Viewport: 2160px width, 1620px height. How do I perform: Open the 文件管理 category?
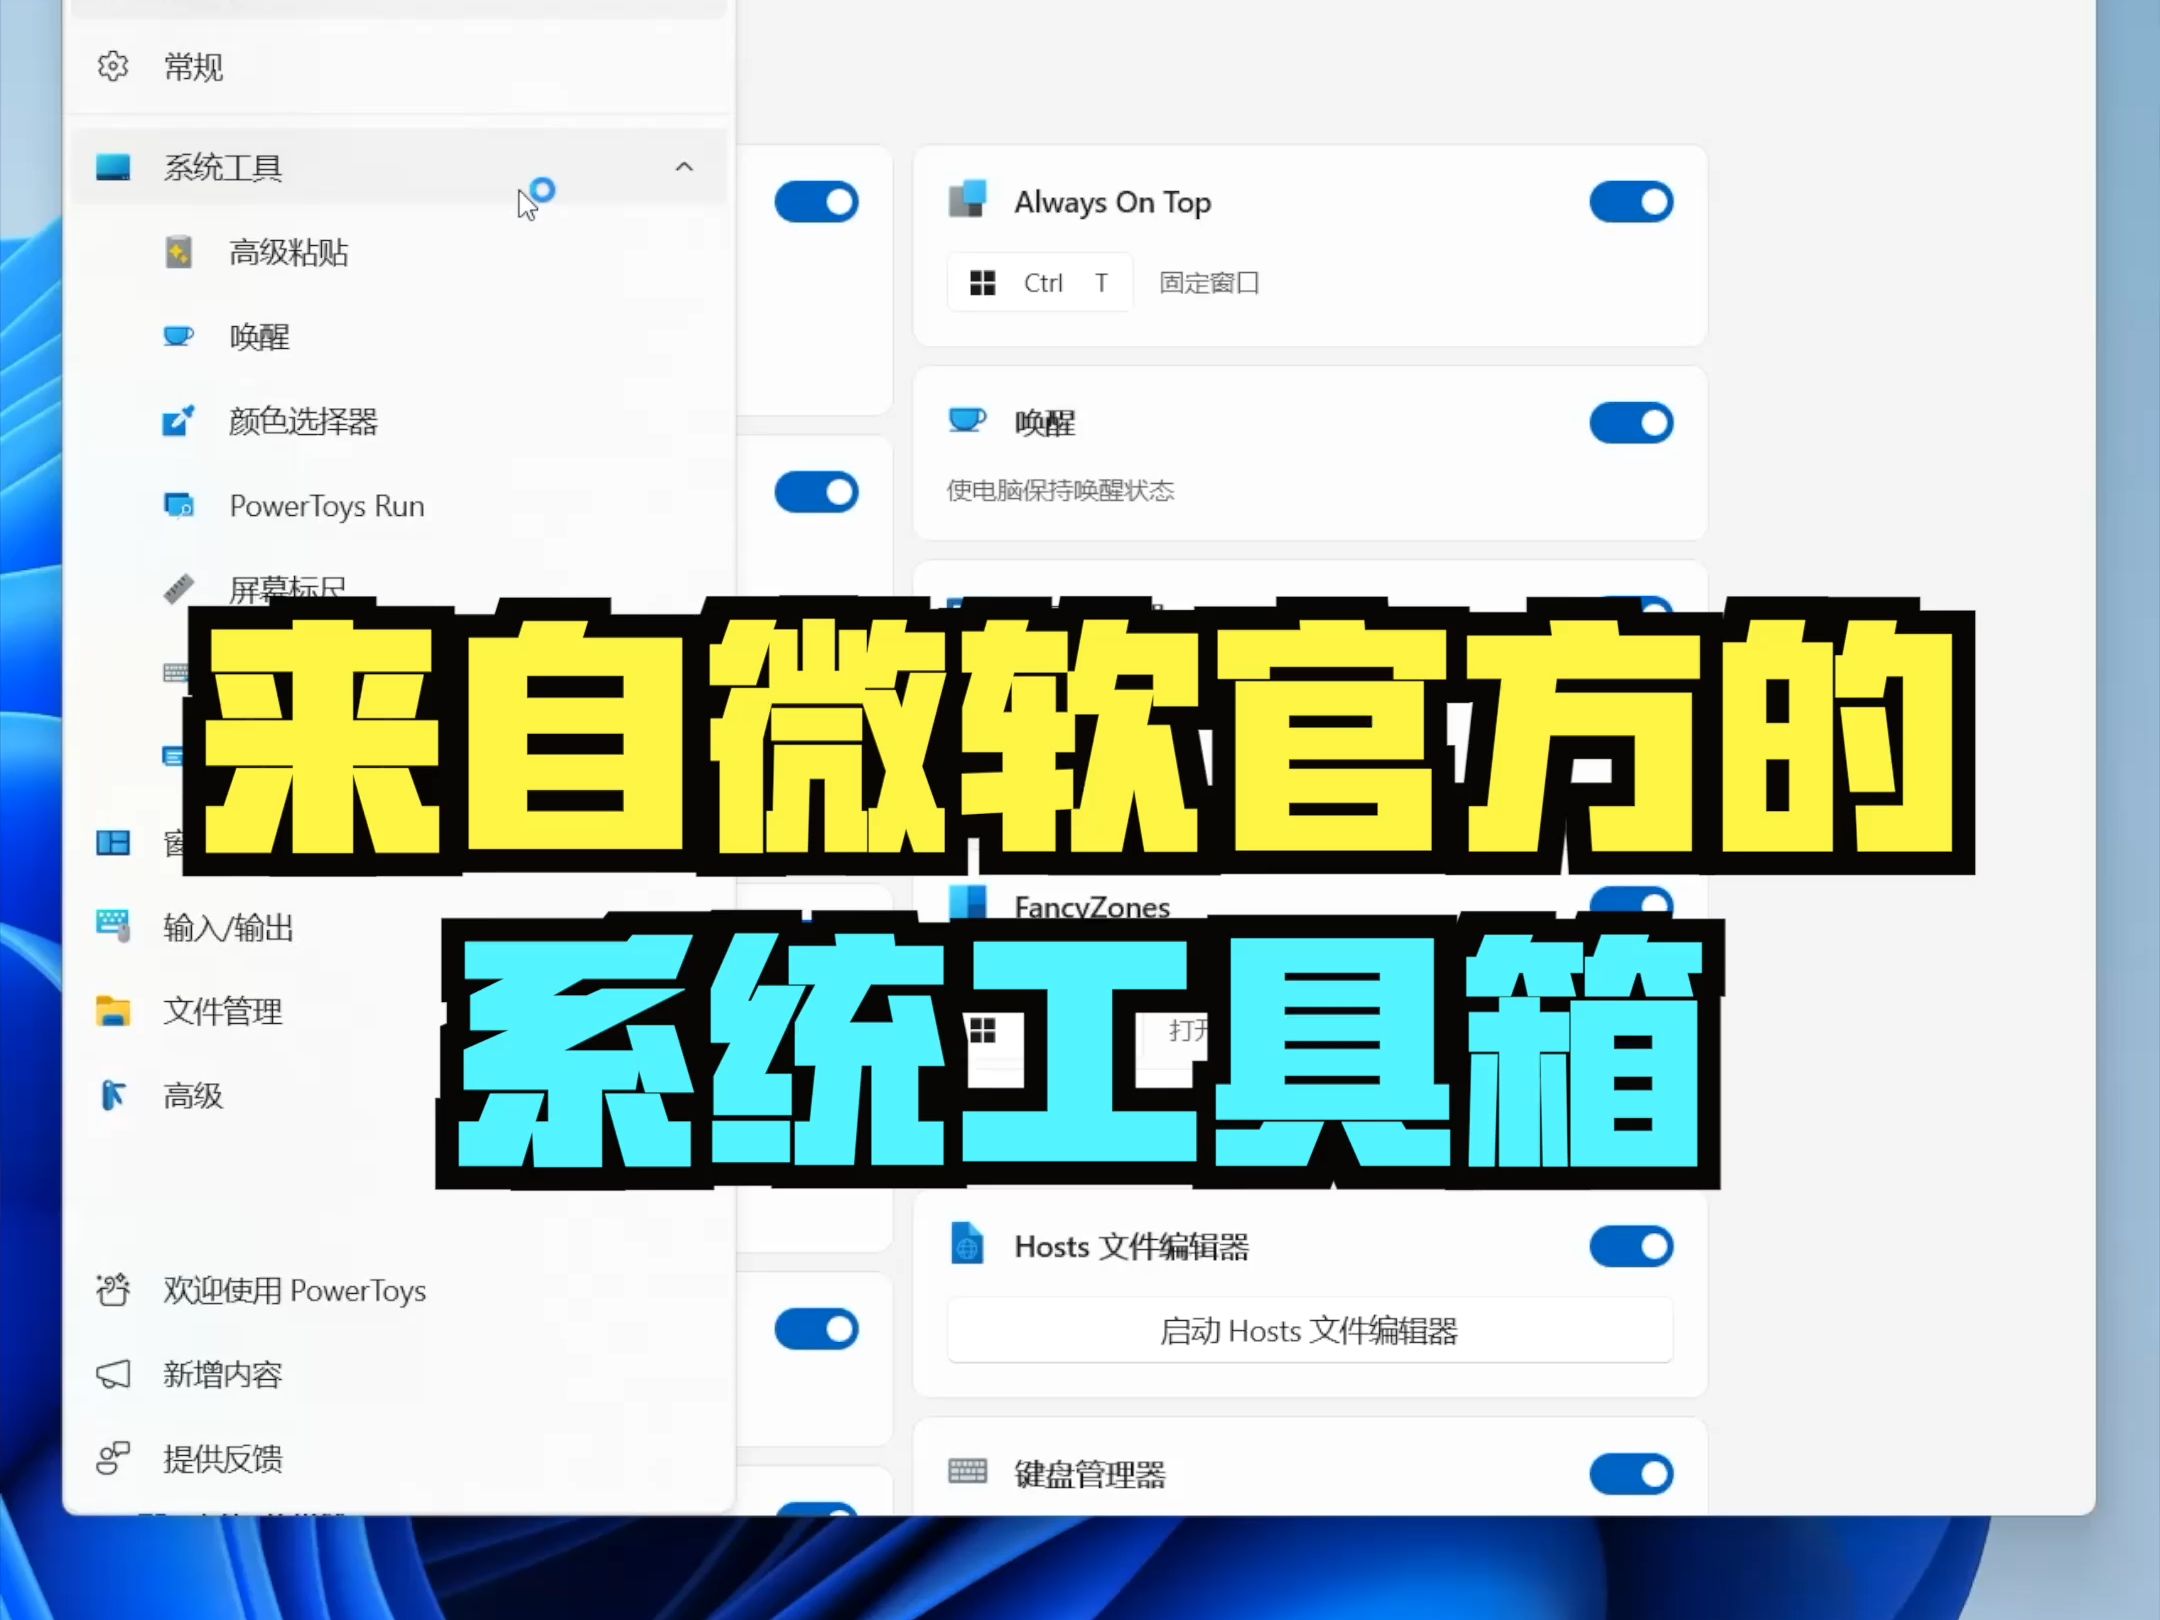click(223, 1011)
